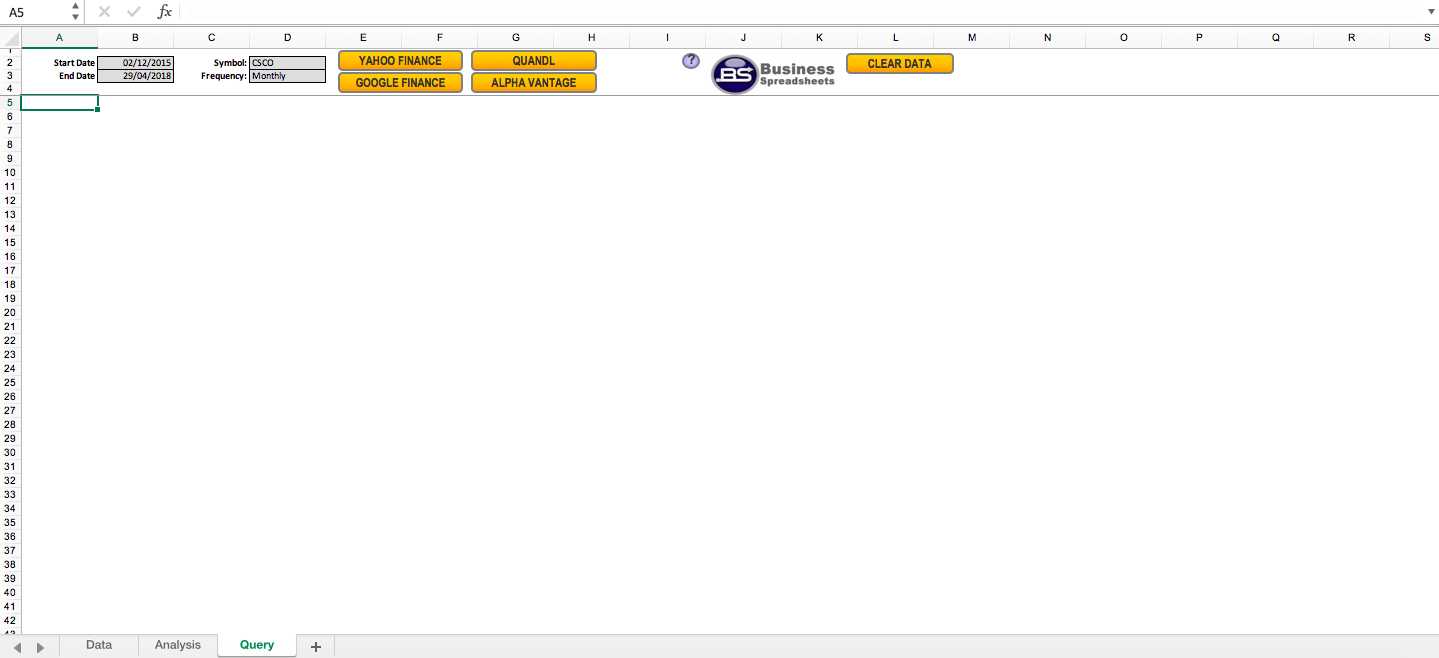Click the GOOGLE FINANCE button

[x=400, y=83]
